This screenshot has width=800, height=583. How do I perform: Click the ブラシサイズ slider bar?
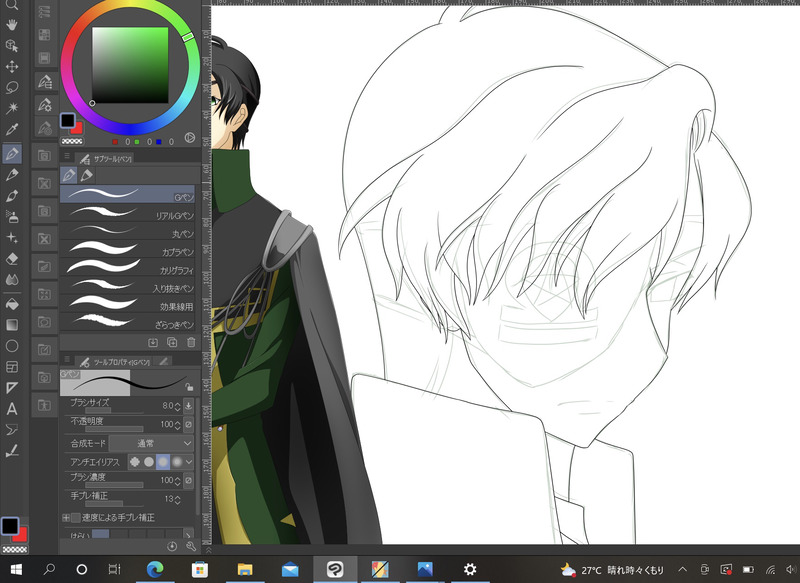tap(114, 411)
